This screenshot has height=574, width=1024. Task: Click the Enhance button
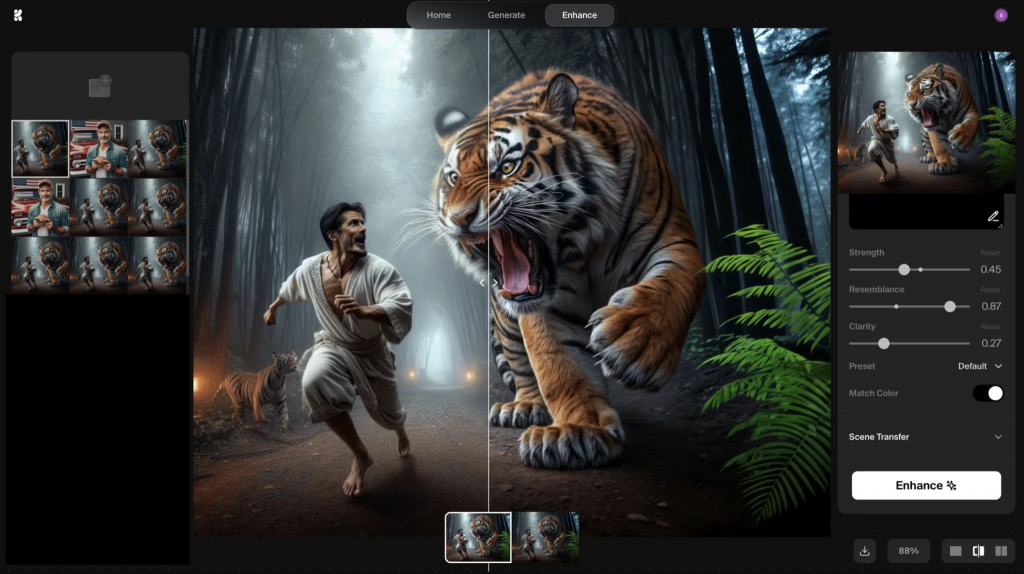click(926, 485)
